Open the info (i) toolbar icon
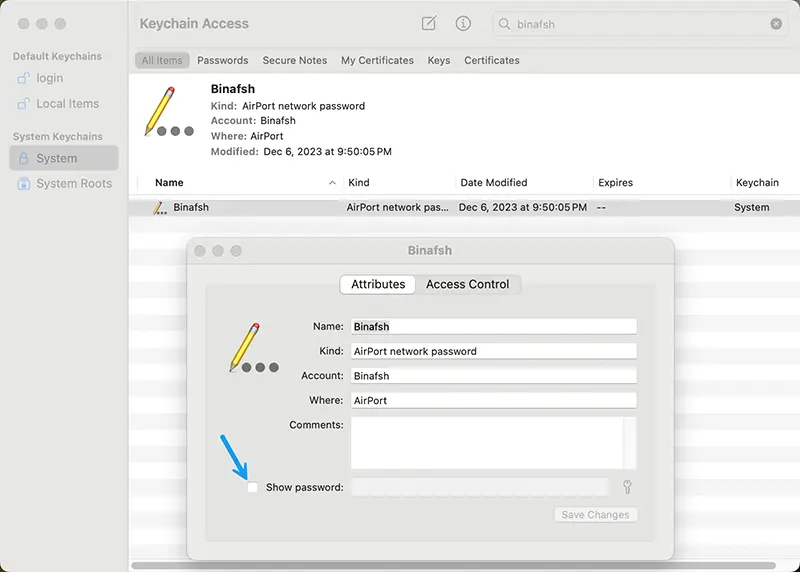This screenshot has width=800, height=572. 463,23
